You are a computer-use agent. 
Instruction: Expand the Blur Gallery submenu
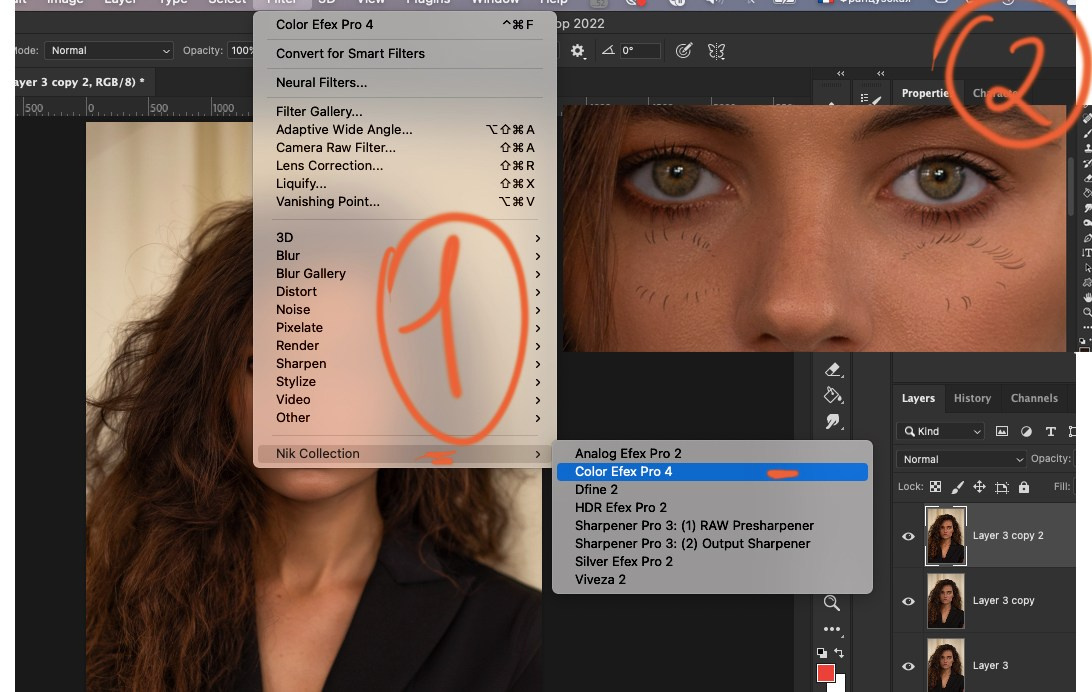click(x=310, y=273)
